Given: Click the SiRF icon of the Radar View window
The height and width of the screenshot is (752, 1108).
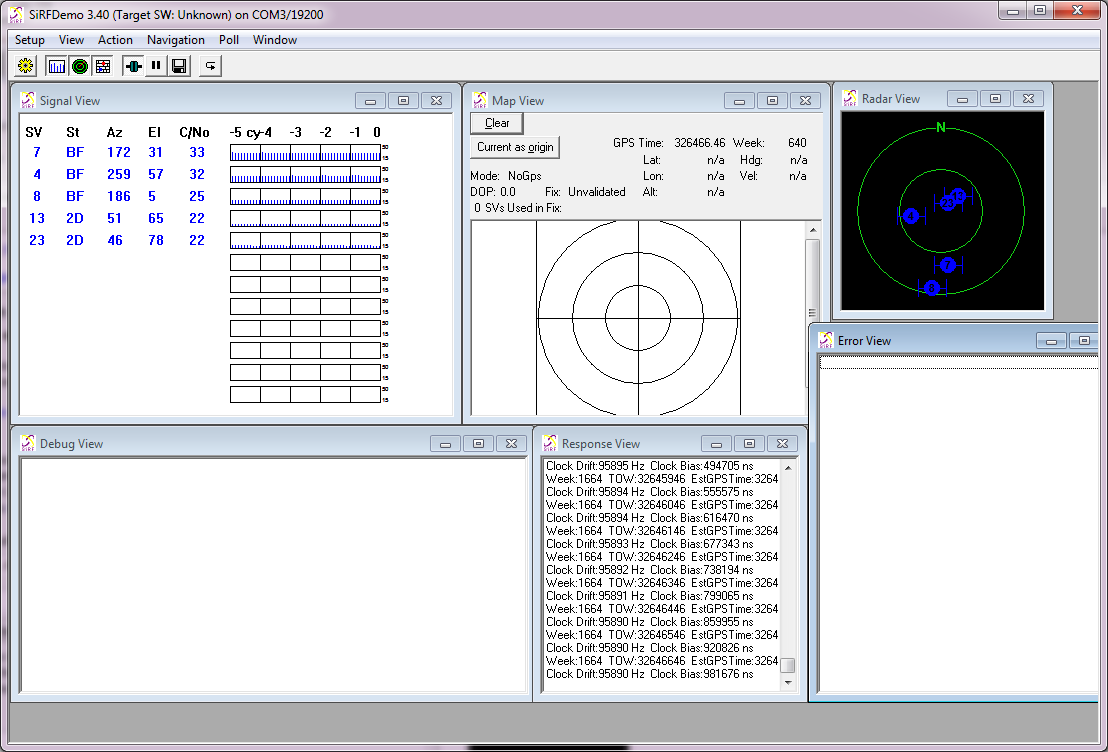Looking at the screenshot, I should [850, 99].
